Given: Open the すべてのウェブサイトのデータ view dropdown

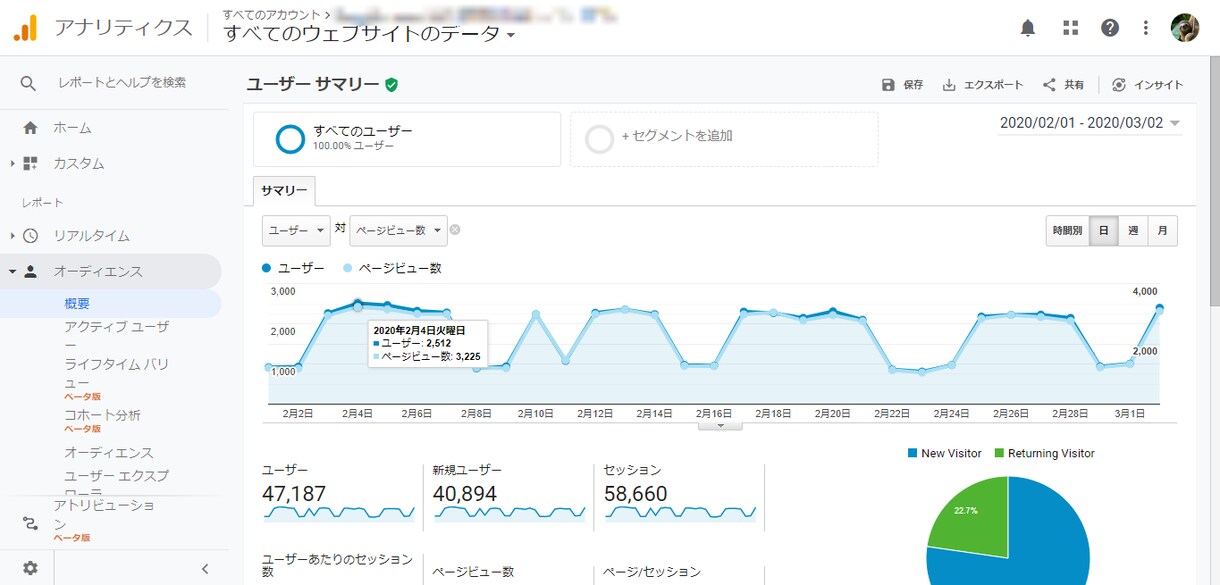Looking at the screenshot, I should (370, 34).
